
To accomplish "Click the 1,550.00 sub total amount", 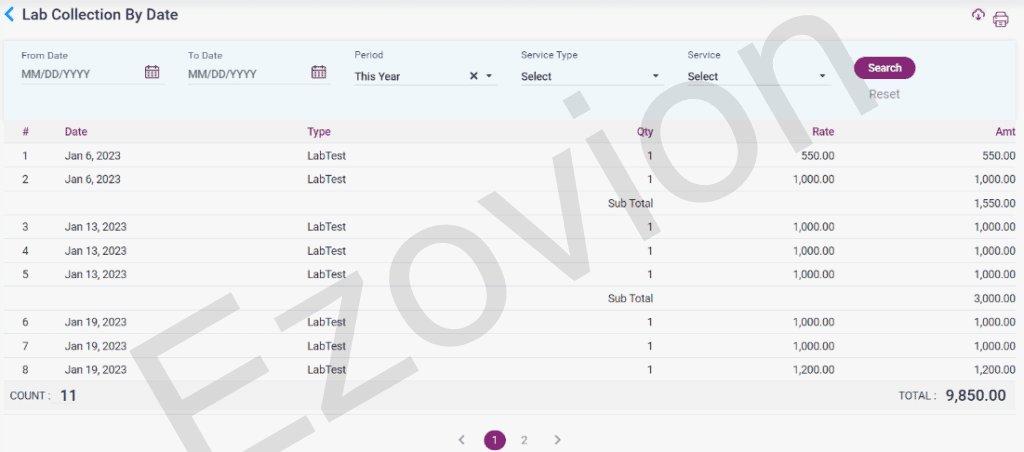I will pyautogui.click(x=995, y=203).
